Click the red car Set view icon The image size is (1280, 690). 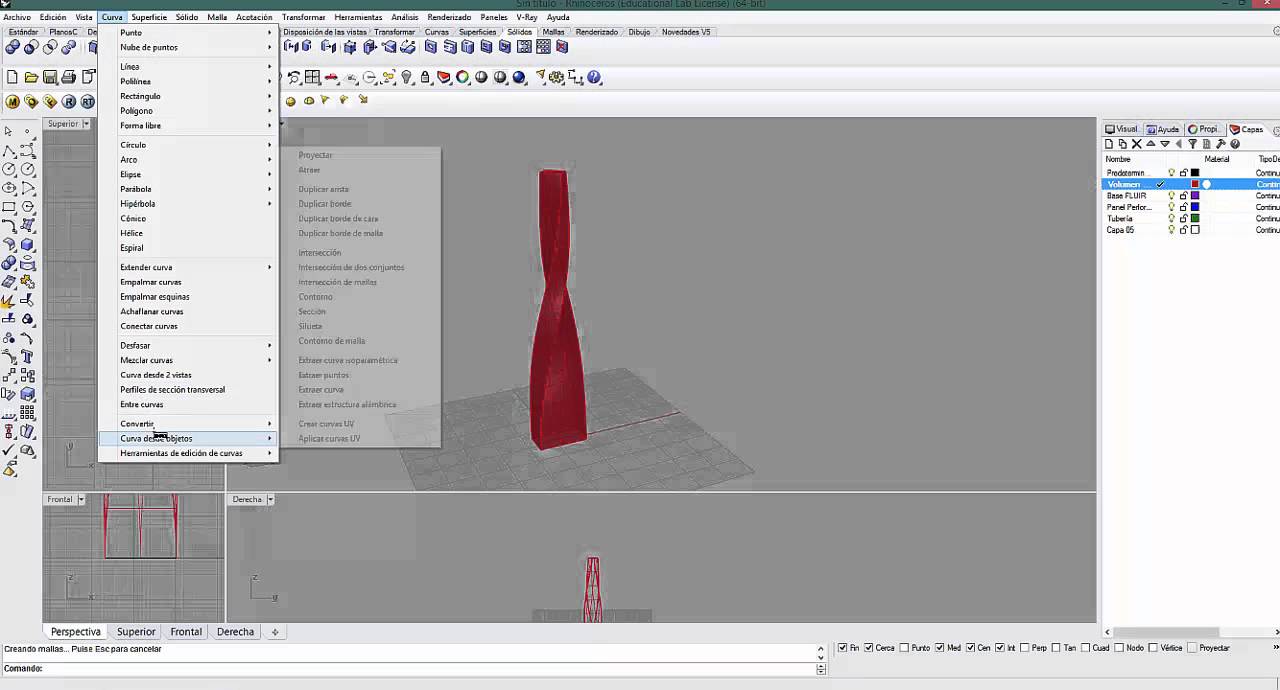coord(332,77)
